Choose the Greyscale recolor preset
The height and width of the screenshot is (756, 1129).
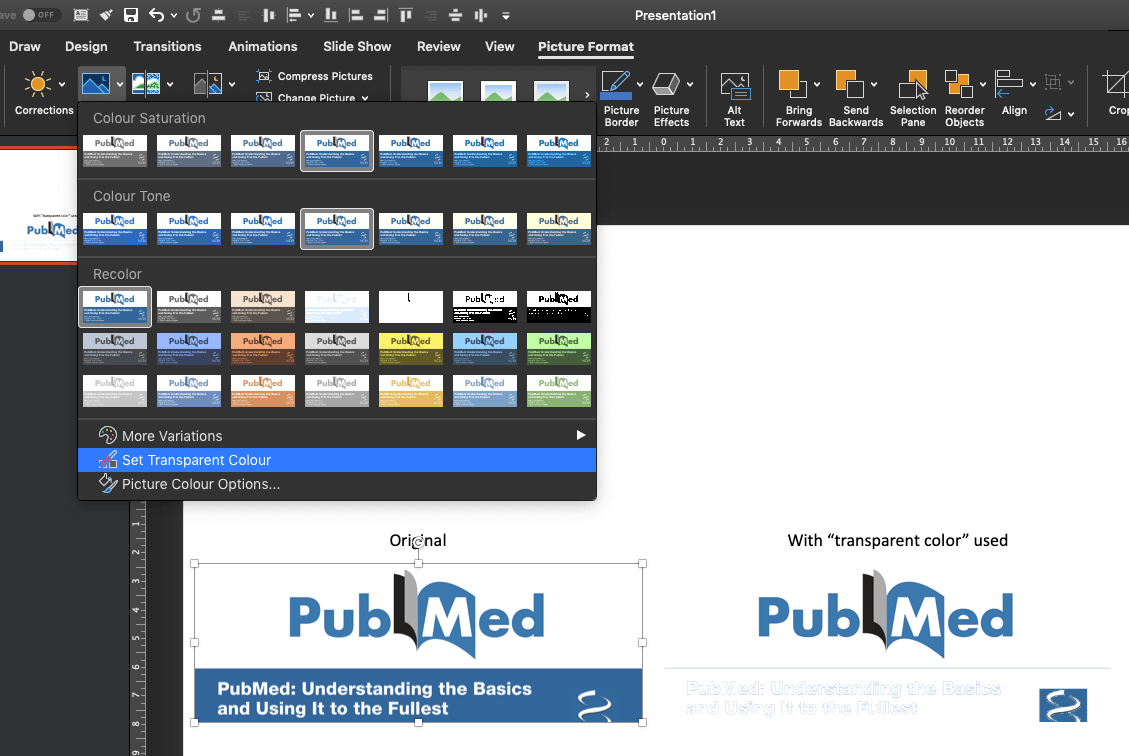click(x=189, y=307)
